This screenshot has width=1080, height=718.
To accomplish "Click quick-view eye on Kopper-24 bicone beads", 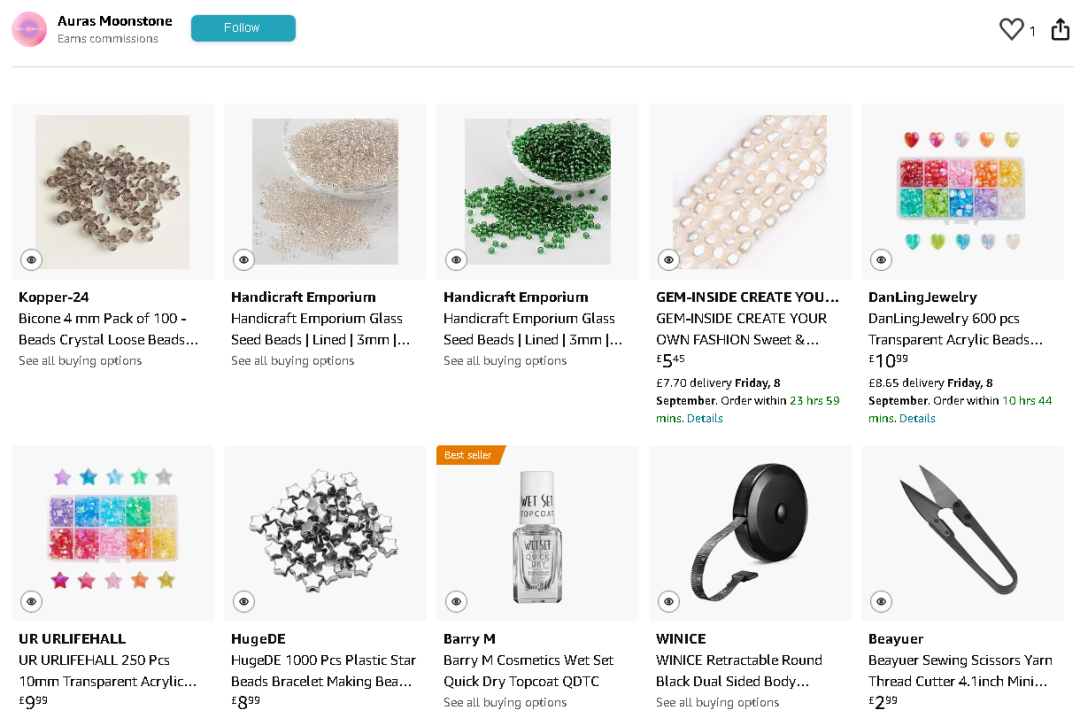I will click(31, 260).
